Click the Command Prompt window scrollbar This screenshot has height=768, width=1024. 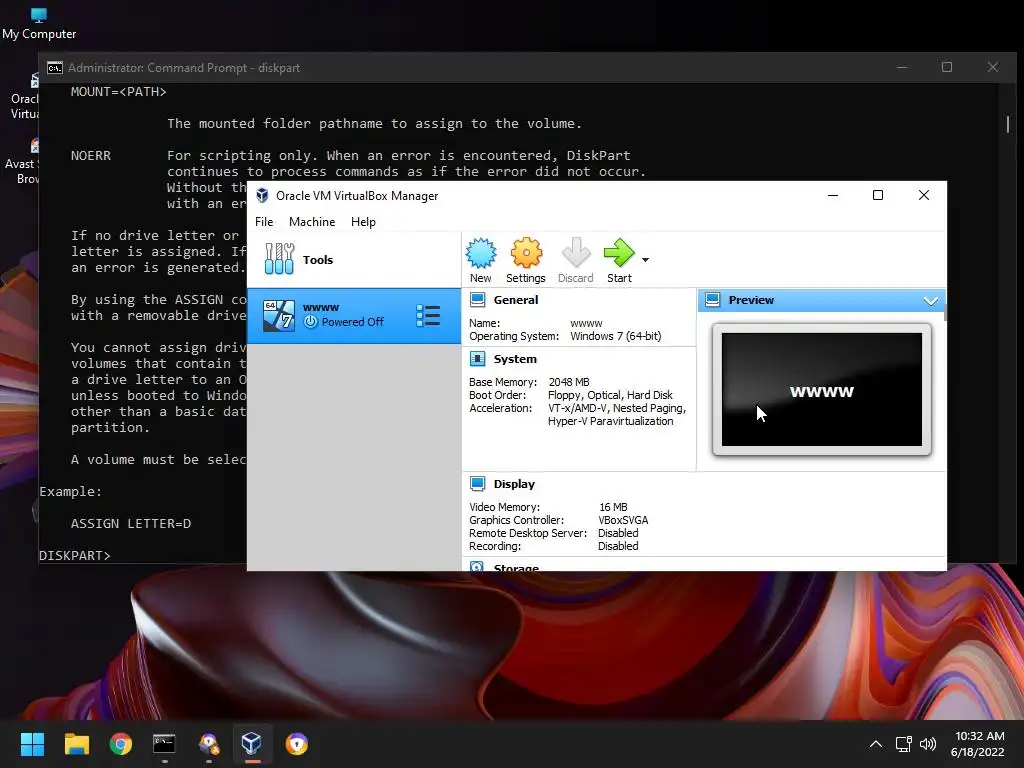click(x=1008, y=124)
